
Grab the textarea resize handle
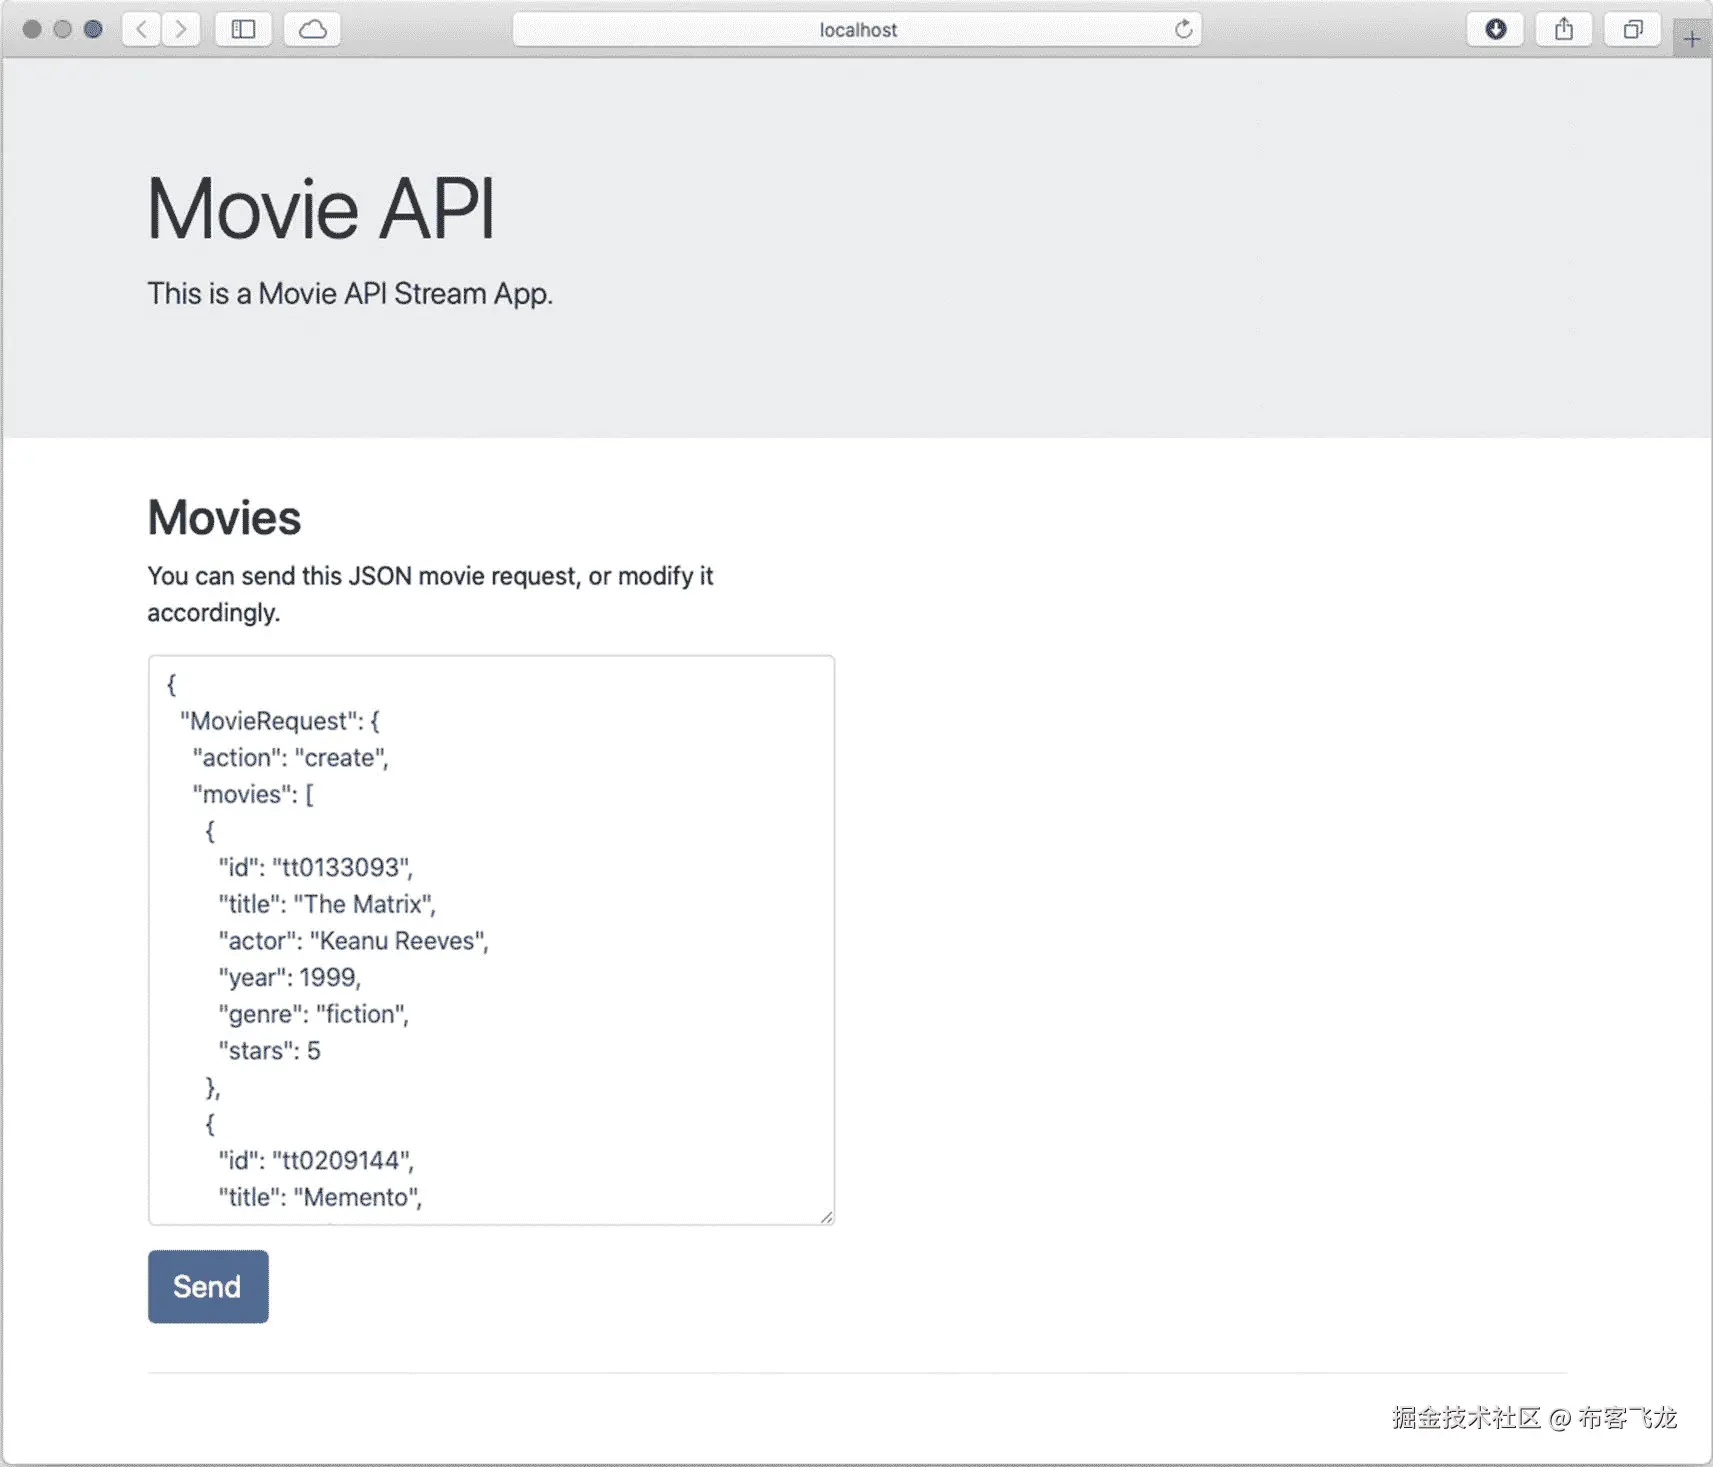[826, 1216]
